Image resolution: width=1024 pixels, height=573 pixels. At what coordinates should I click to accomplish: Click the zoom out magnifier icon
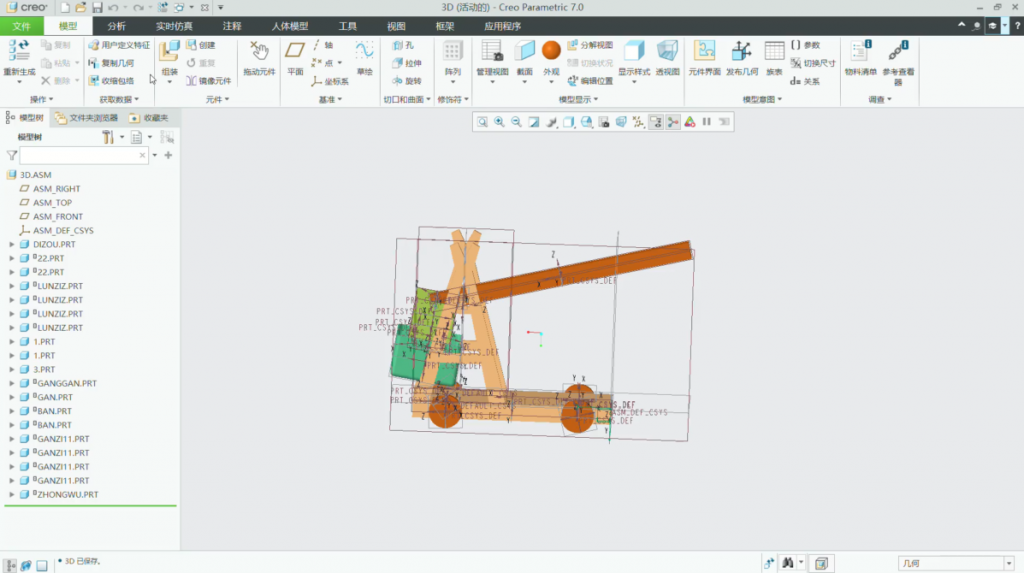516,122
